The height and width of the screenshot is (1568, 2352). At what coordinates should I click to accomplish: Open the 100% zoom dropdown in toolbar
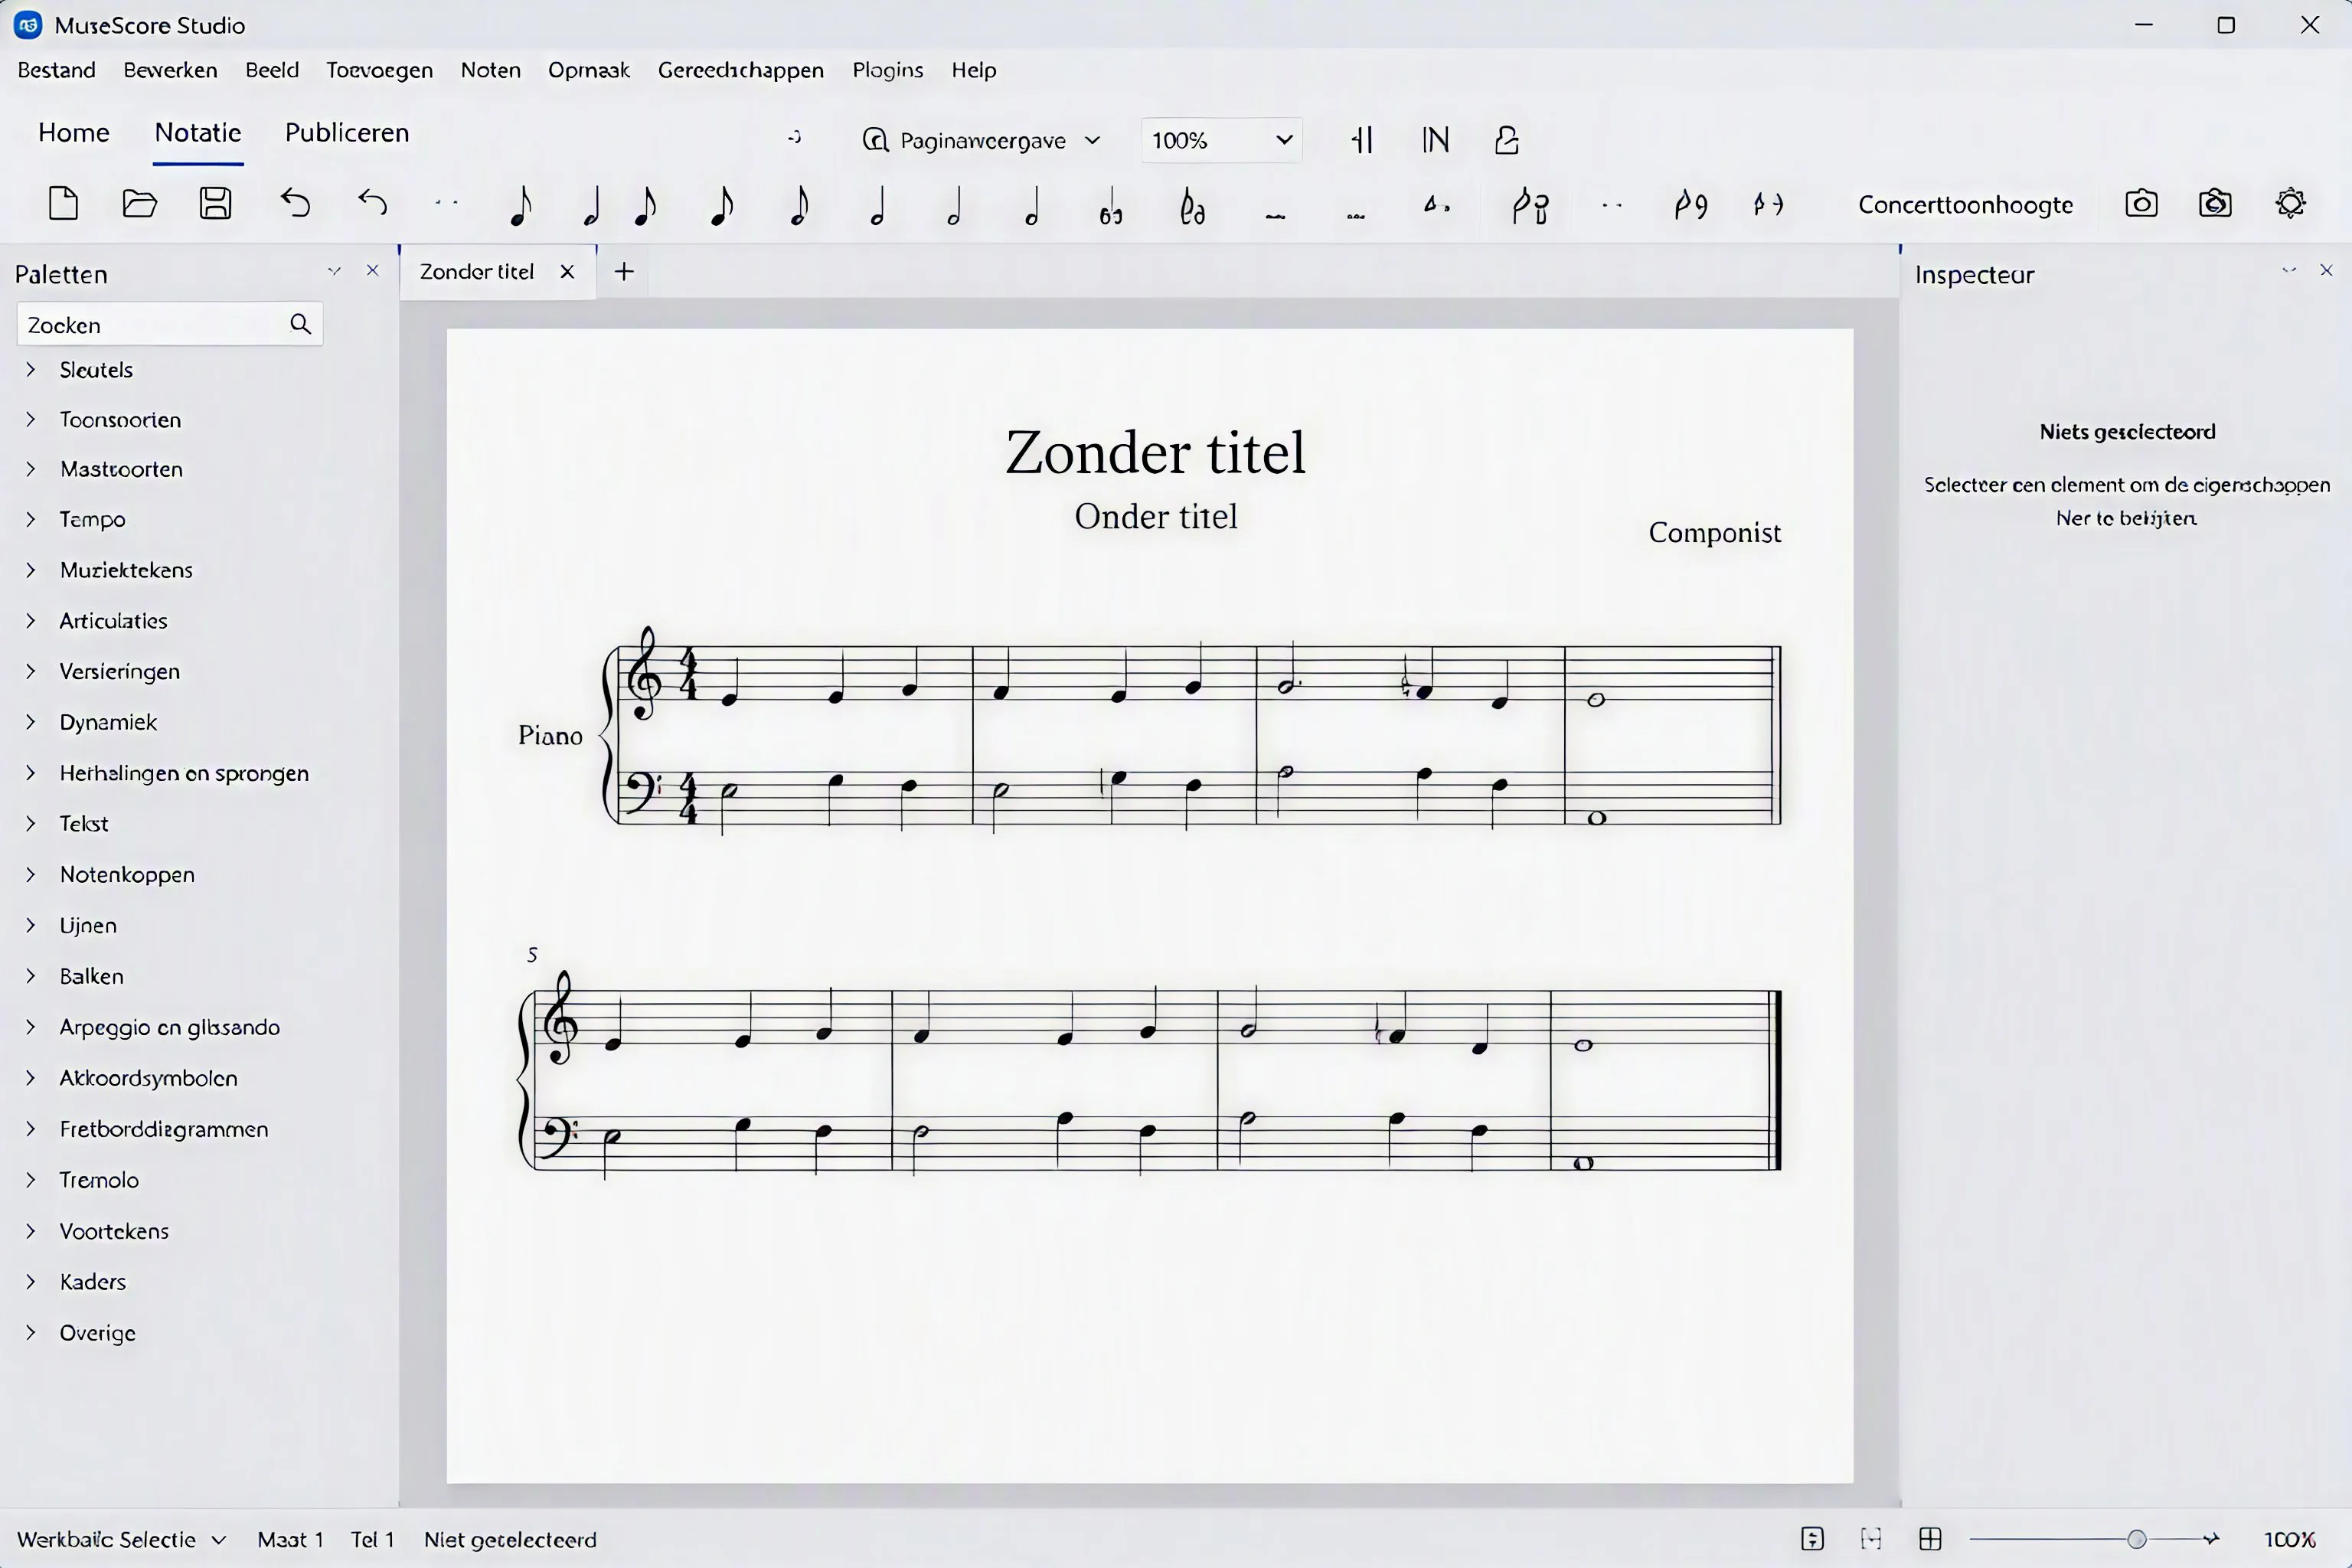(x=1221, y=140)
